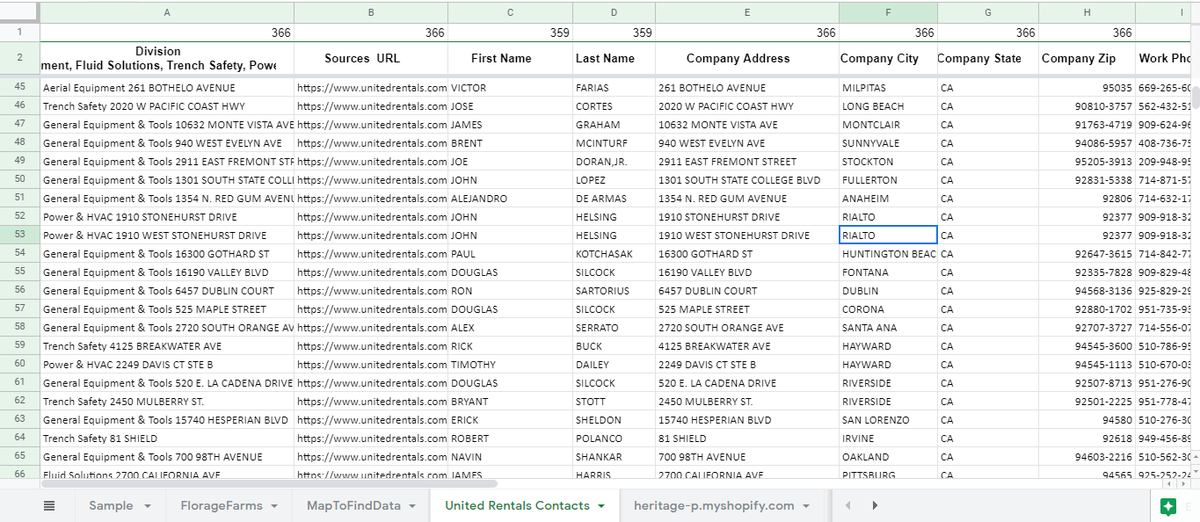Select the SAN LORENZO city cell

(x=888, y=420)
